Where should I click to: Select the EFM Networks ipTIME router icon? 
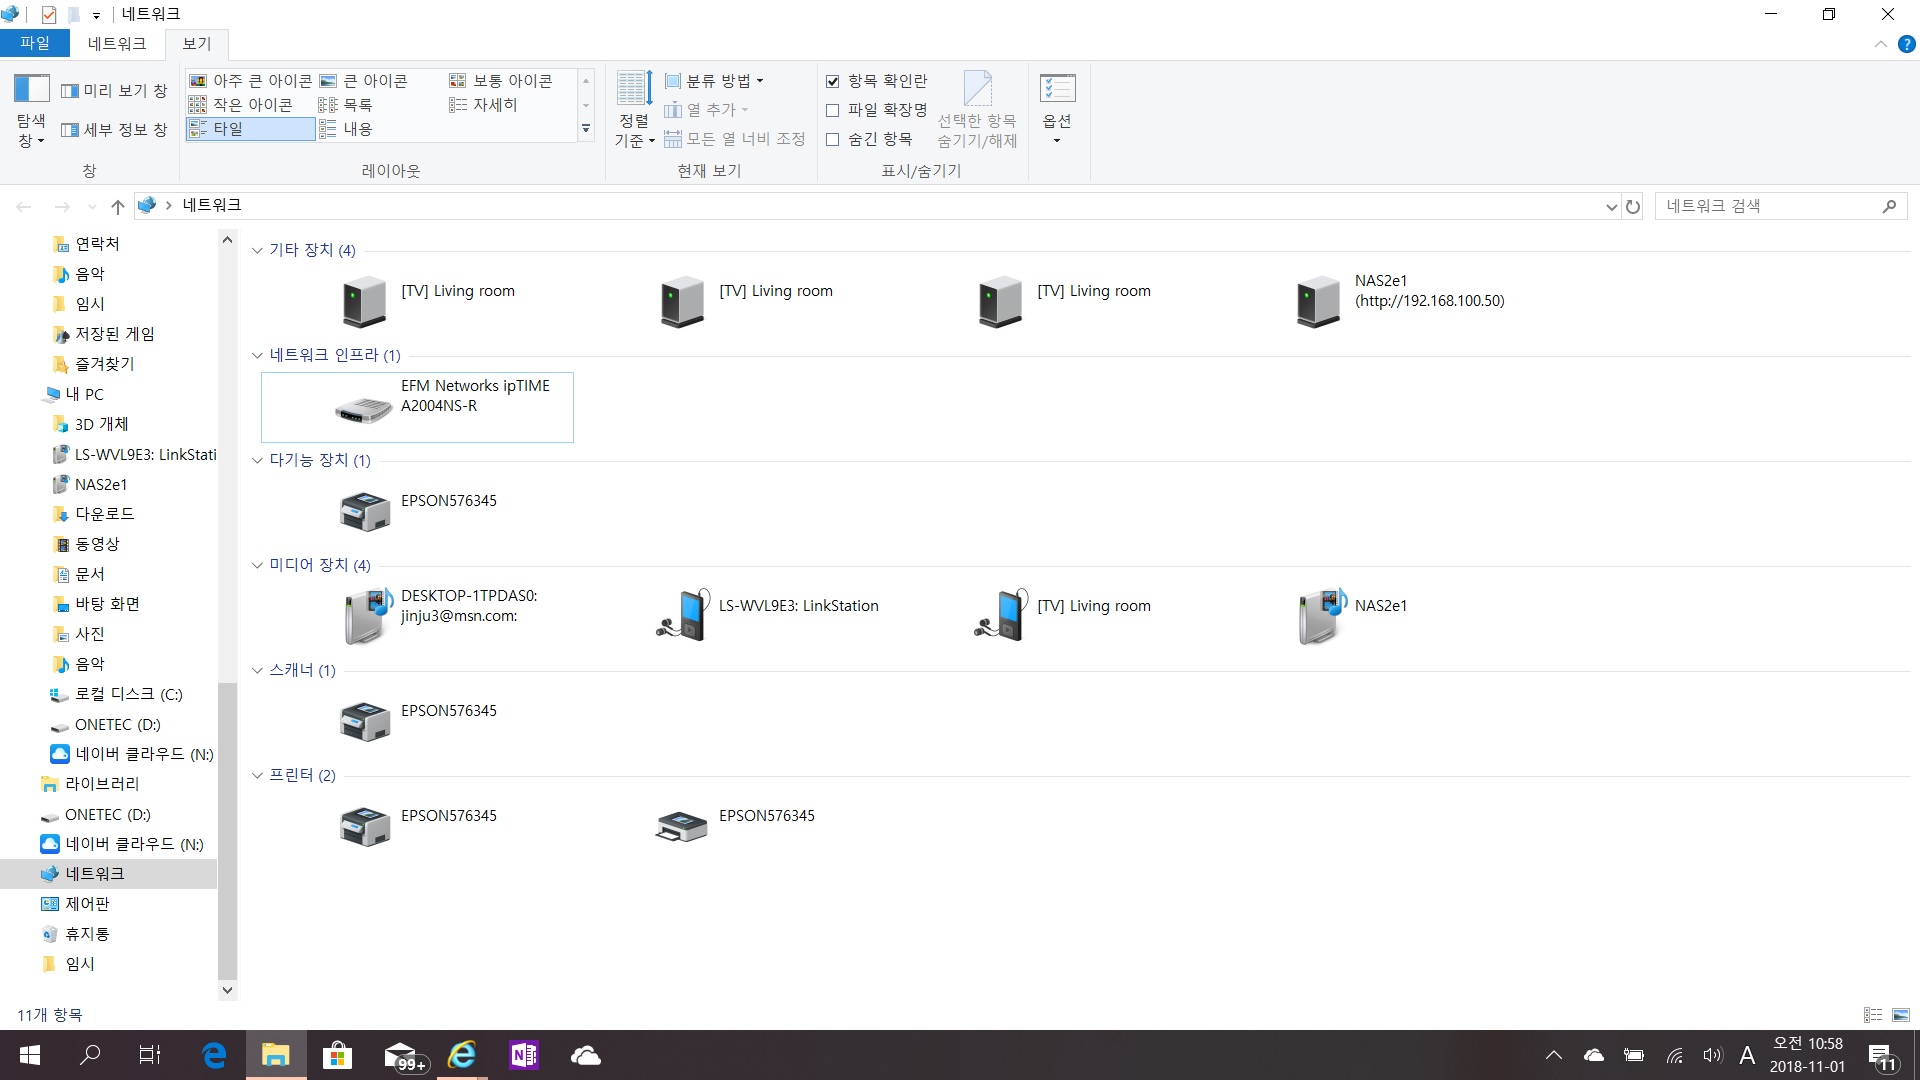(x=364, y=410)
